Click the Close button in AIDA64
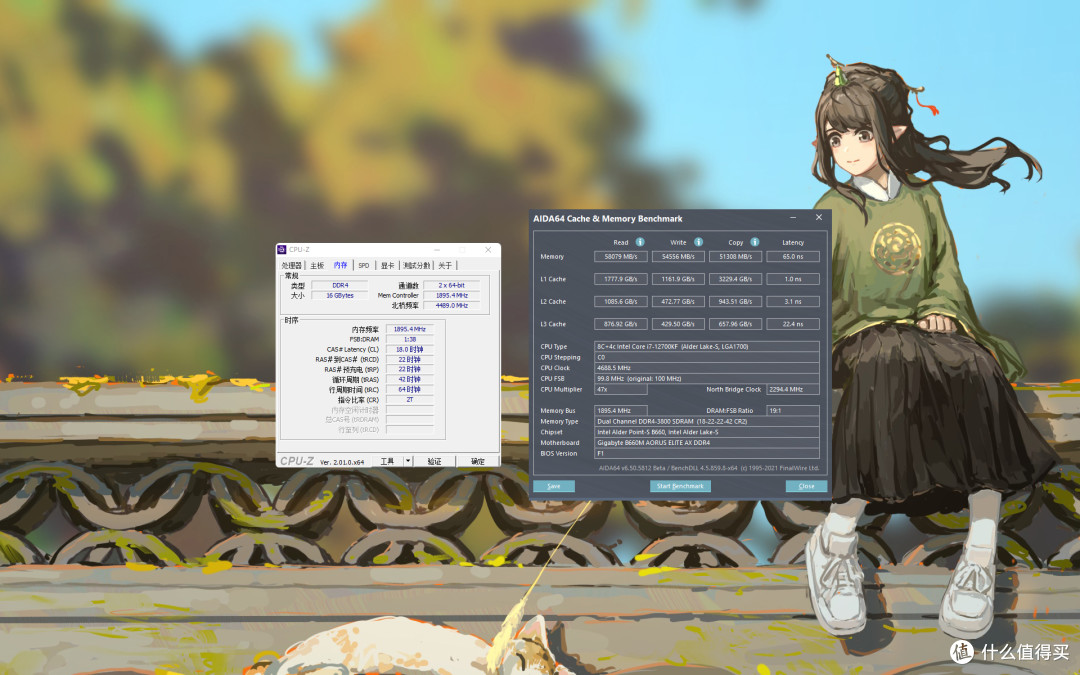The image size is (1080, 675). [807, 486]
